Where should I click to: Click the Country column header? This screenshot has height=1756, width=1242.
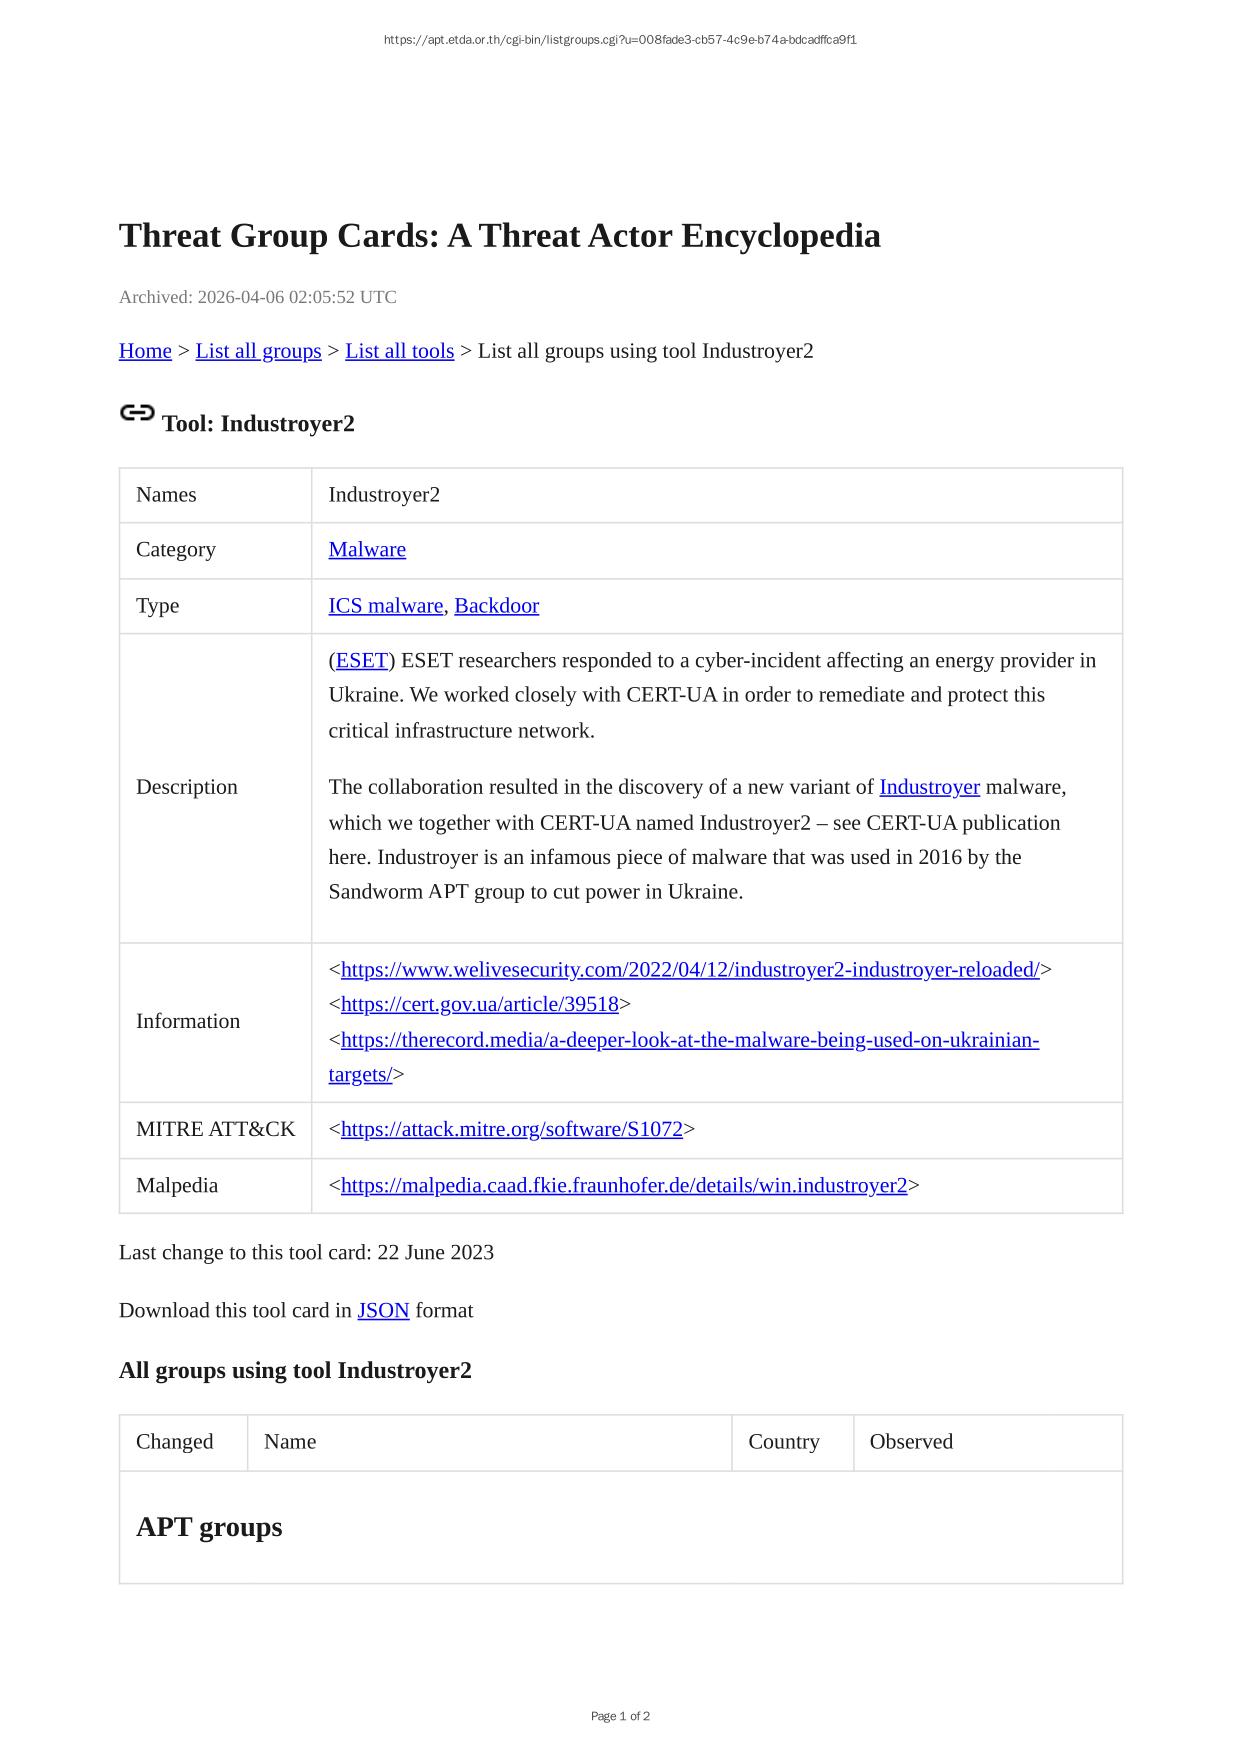[784, 1442]
